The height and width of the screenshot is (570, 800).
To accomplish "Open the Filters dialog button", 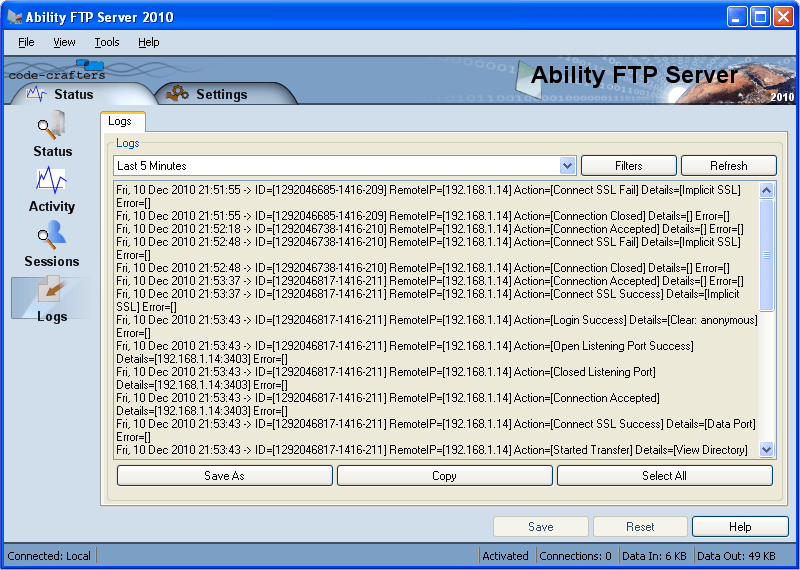I will [x=629, y=166].
